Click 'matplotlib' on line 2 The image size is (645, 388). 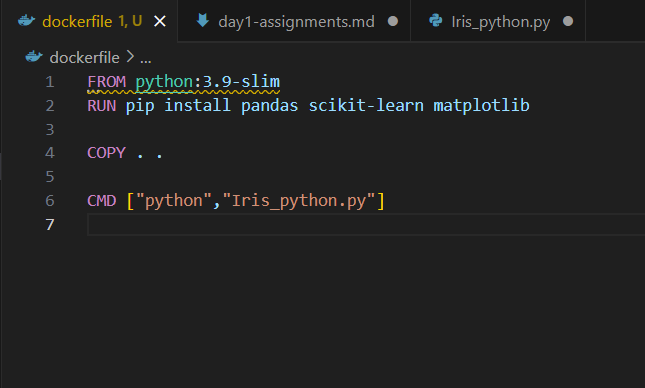point(481,106)
